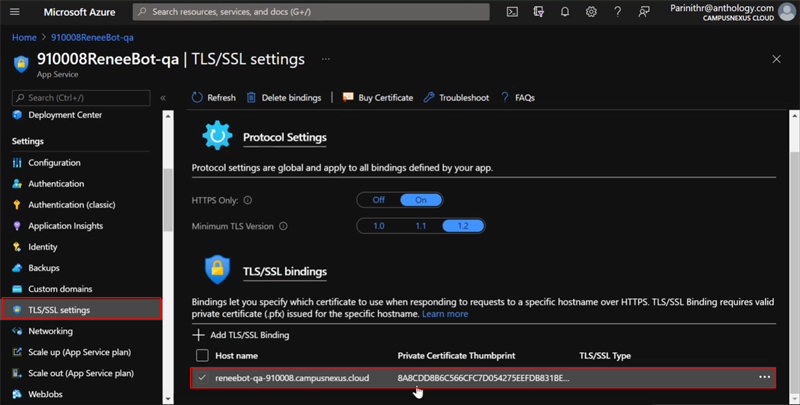Click TLS/SSL Type column header
Screen dimensions: 800x405
tap(605, 356)
